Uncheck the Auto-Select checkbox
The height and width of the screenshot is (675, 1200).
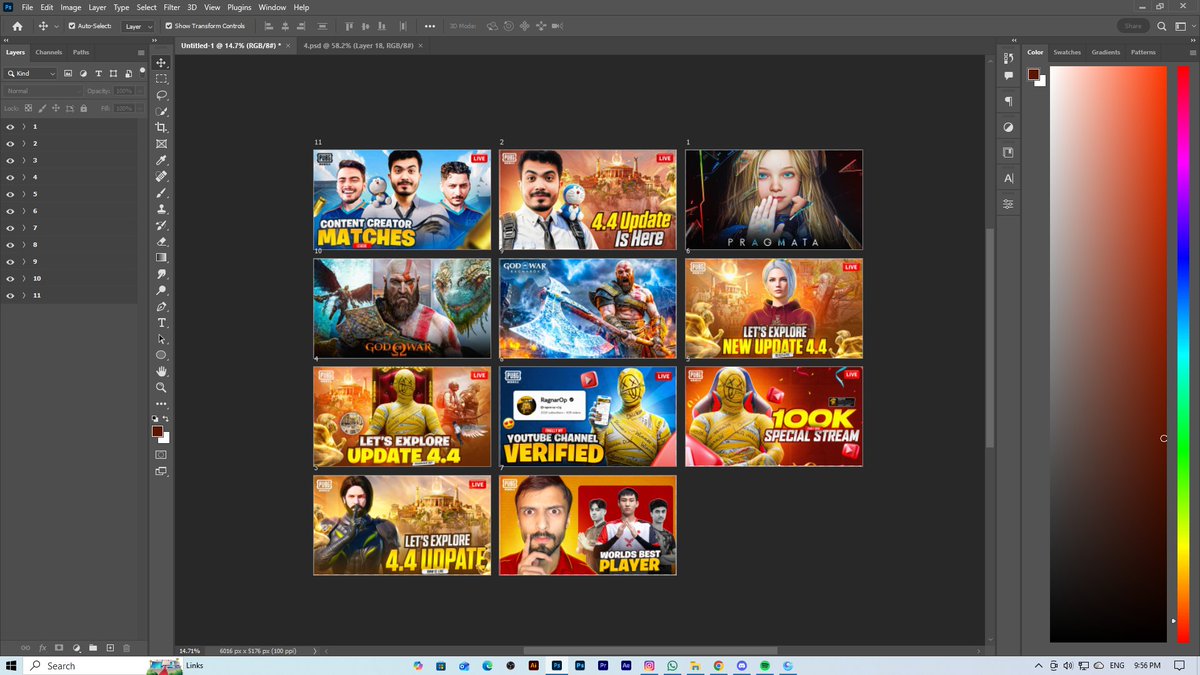coord(71,26)
